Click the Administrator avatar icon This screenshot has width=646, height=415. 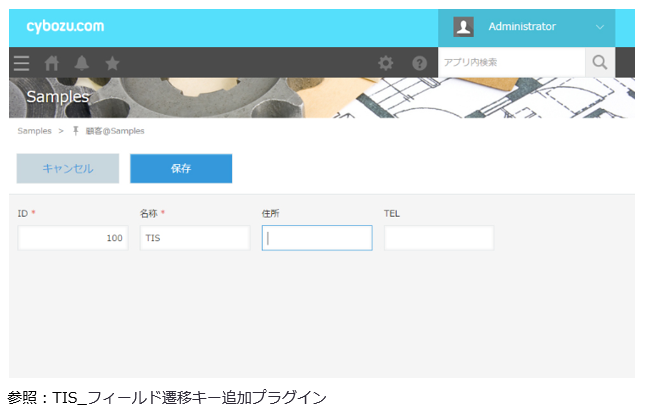(463, 27)
